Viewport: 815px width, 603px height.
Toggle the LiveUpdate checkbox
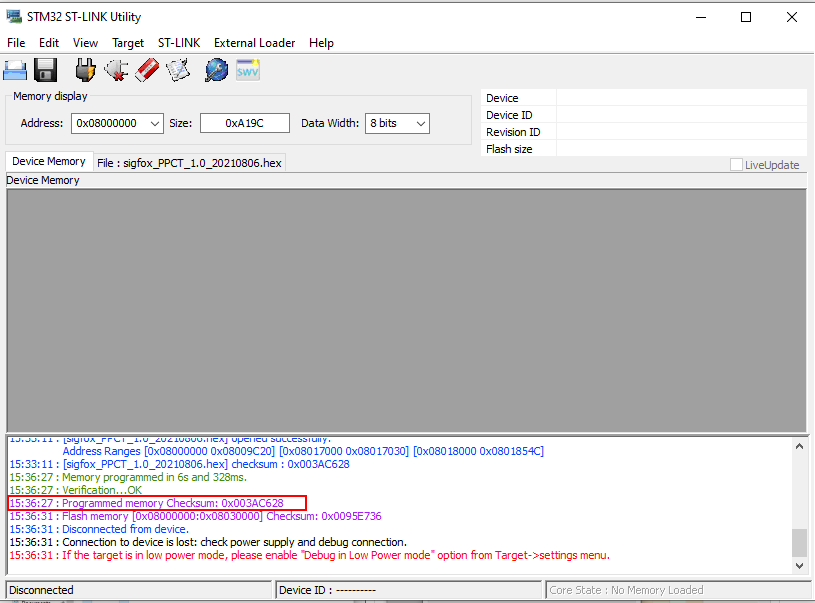[736, 165]
